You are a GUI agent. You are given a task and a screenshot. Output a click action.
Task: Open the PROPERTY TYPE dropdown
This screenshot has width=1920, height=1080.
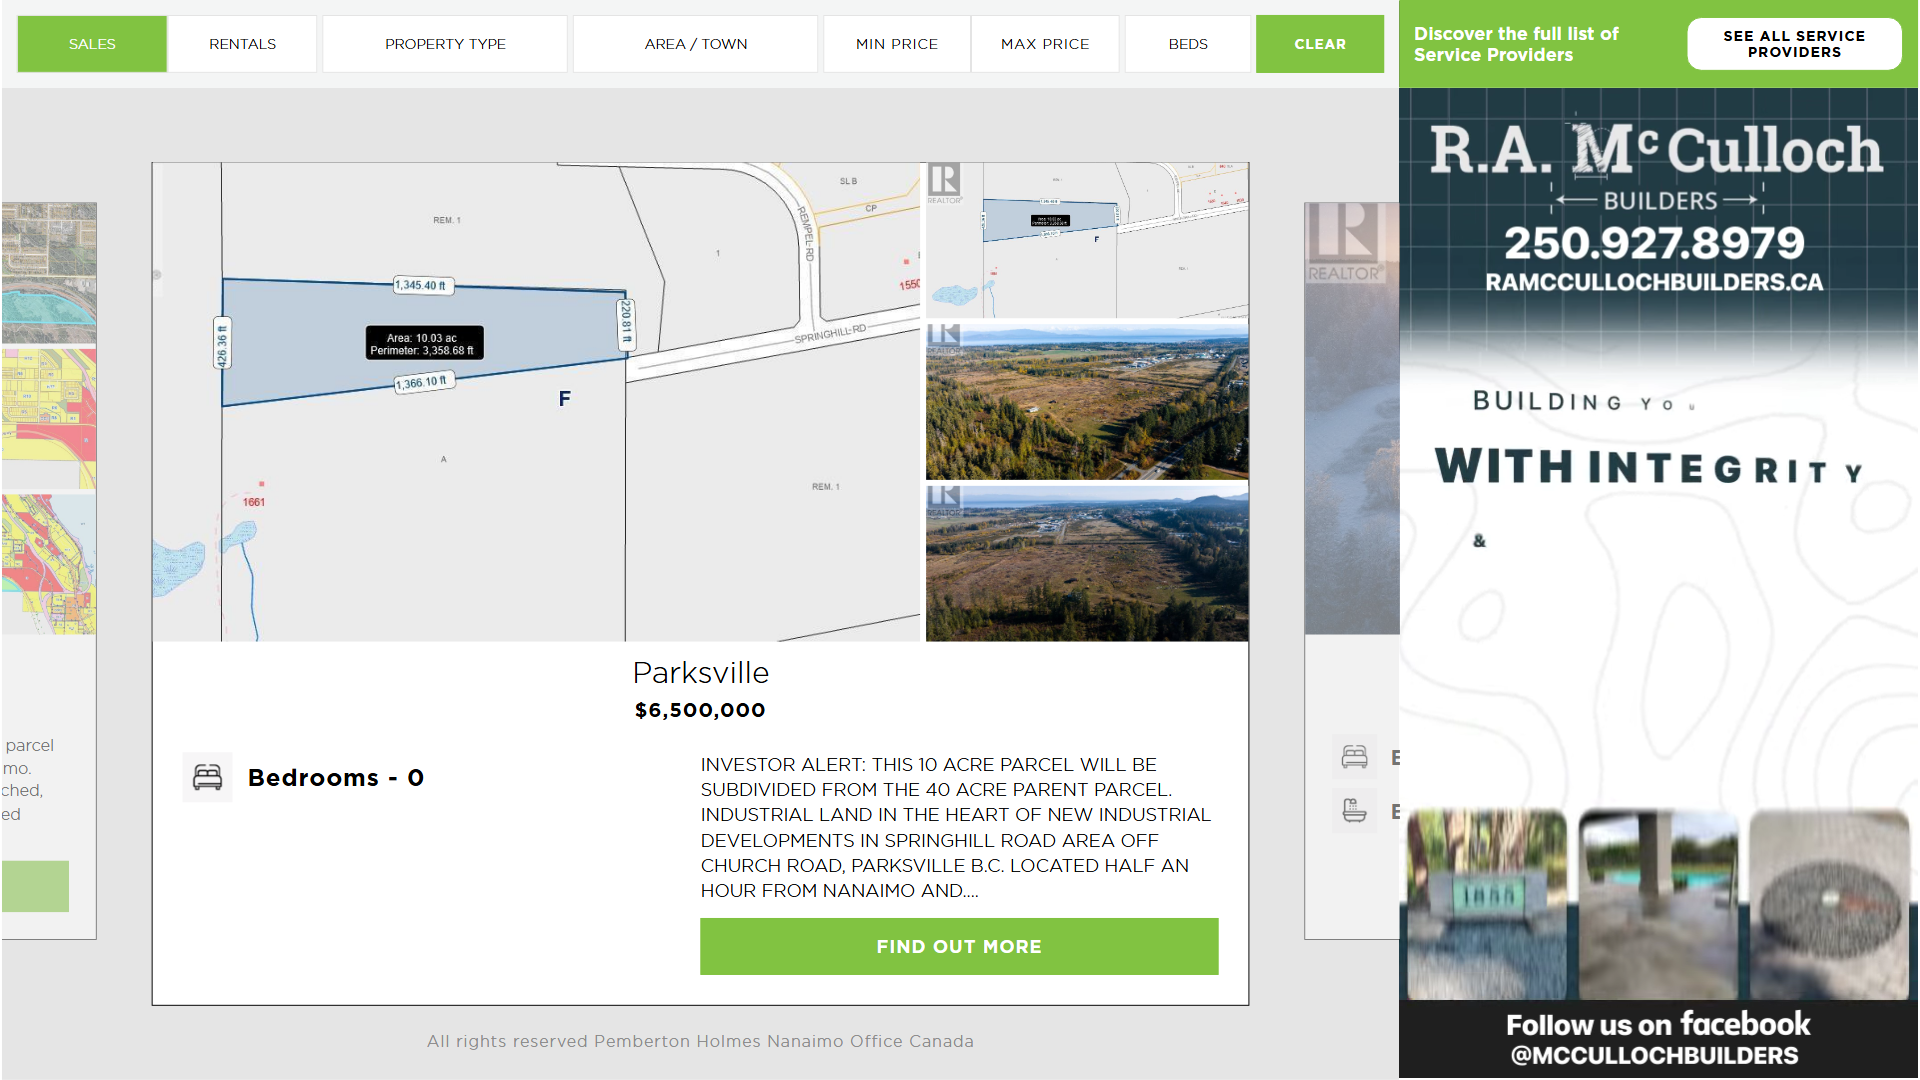(x=445, y=44)
